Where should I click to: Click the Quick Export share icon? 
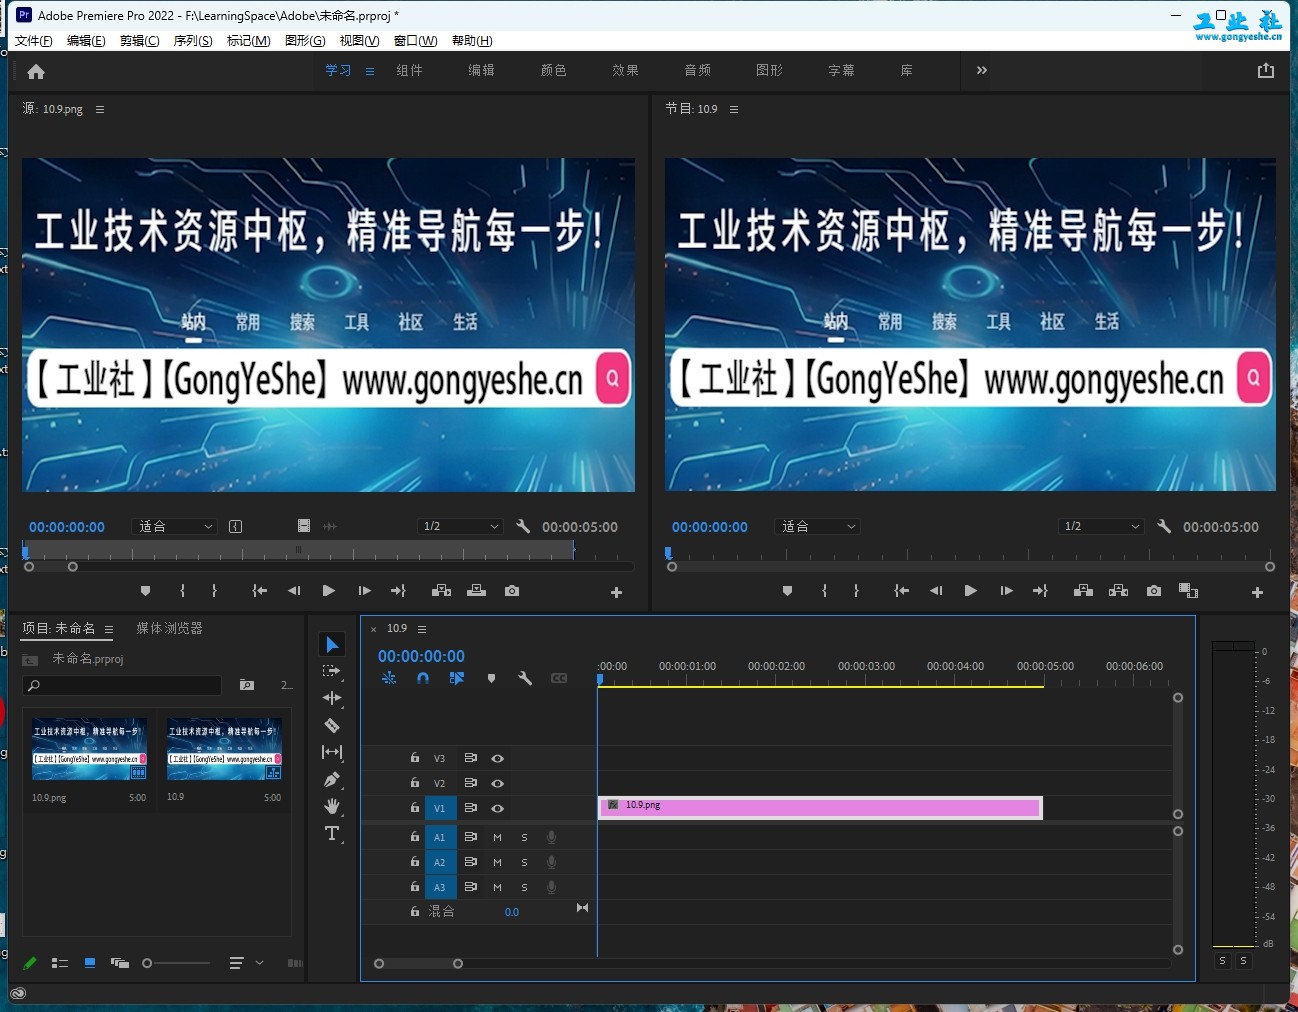click(1266, 70)
